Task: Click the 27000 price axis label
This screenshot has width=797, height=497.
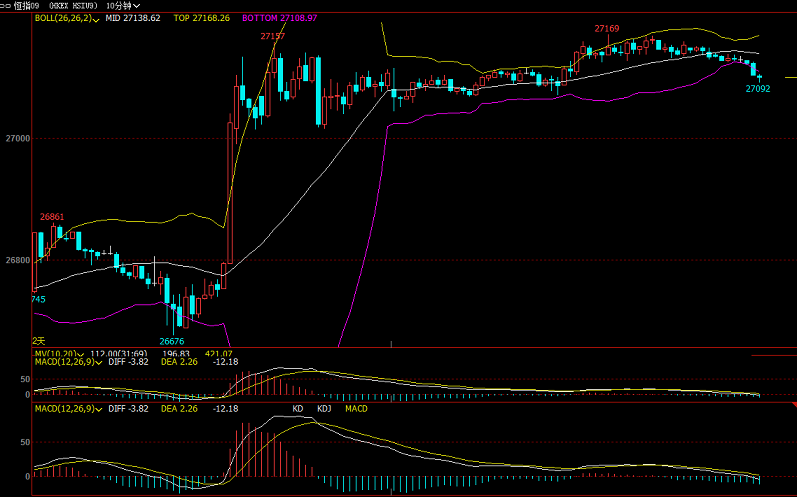Action: click(x=18, y=138)
